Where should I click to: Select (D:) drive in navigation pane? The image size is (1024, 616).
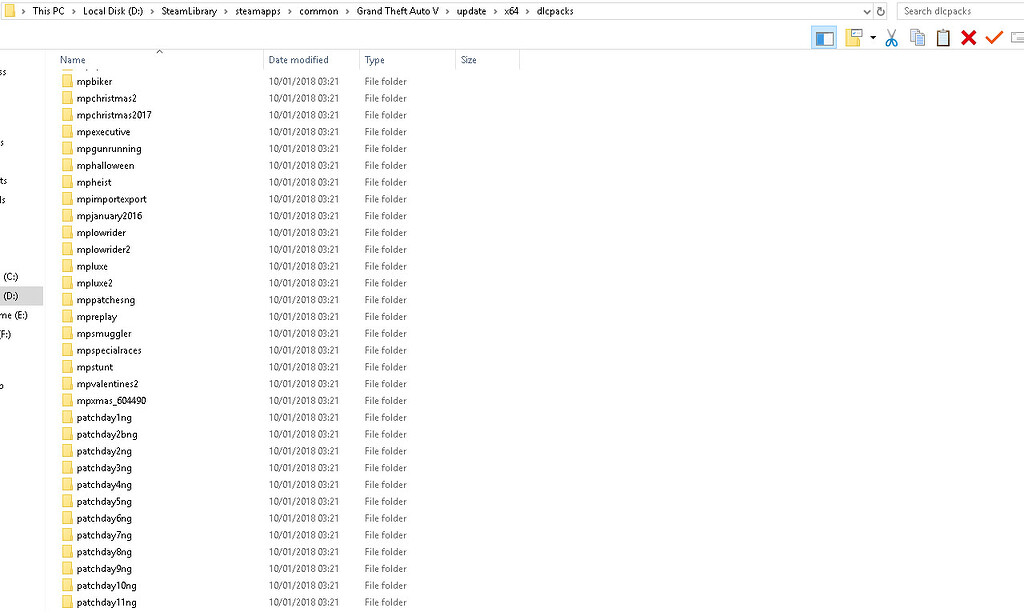(11, 296)
